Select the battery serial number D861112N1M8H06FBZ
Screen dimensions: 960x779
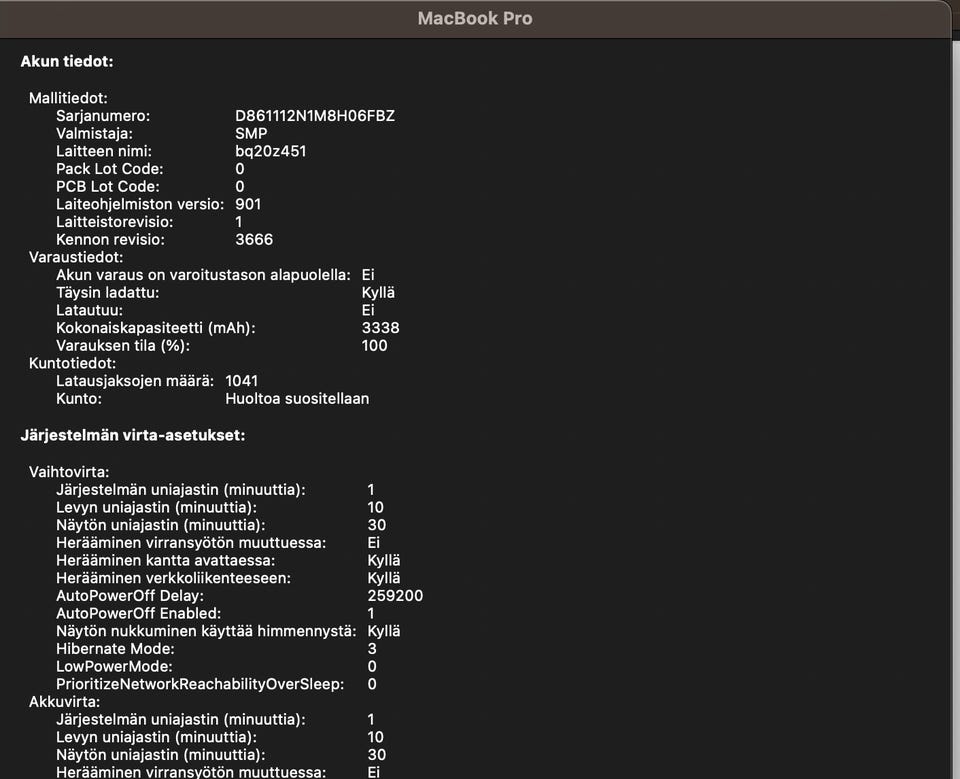point(315,116)
